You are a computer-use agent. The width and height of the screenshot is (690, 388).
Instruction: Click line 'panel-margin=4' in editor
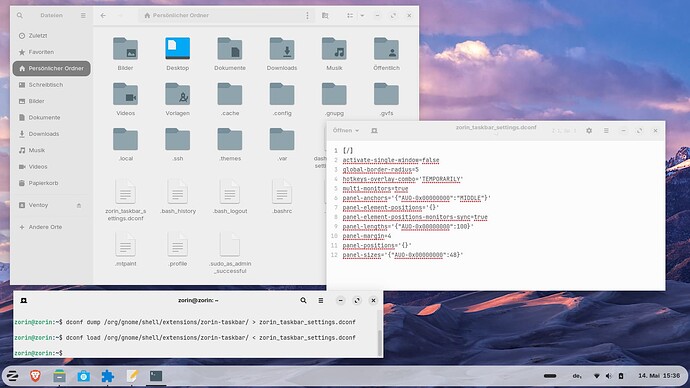367,236
